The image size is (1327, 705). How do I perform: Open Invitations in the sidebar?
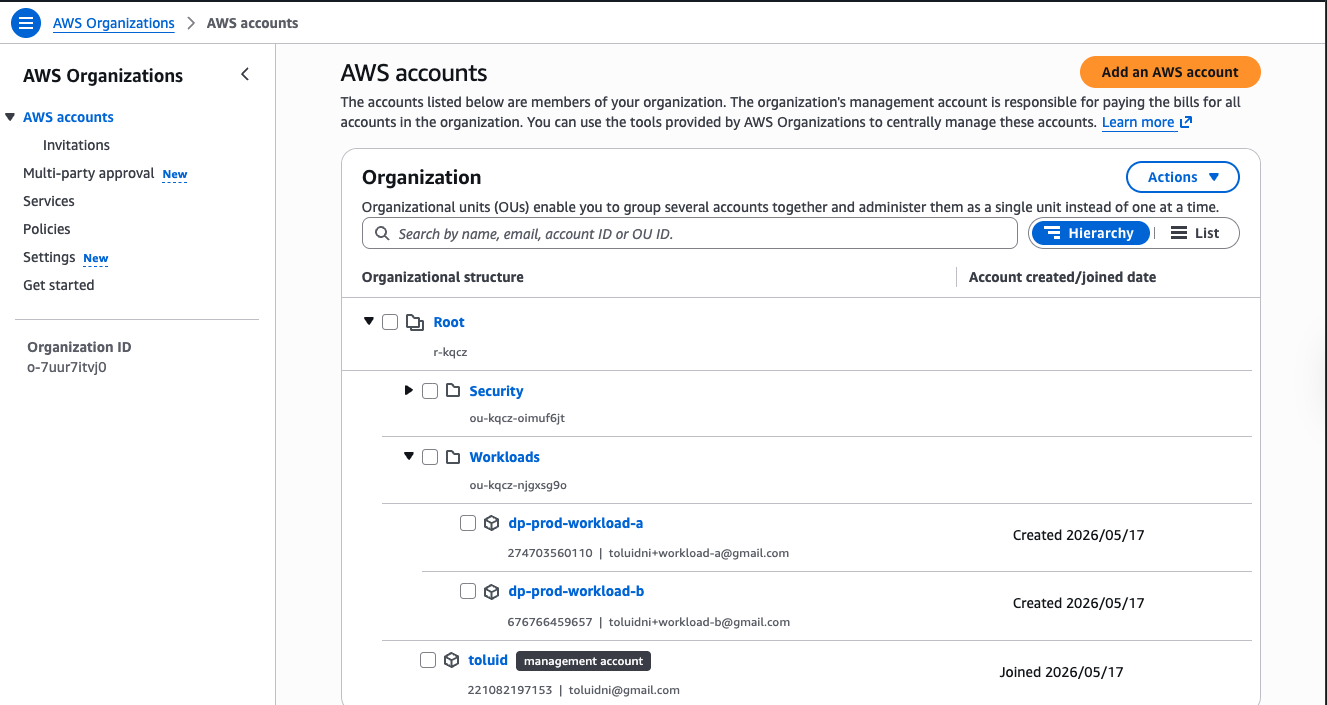tap(76, 145)
